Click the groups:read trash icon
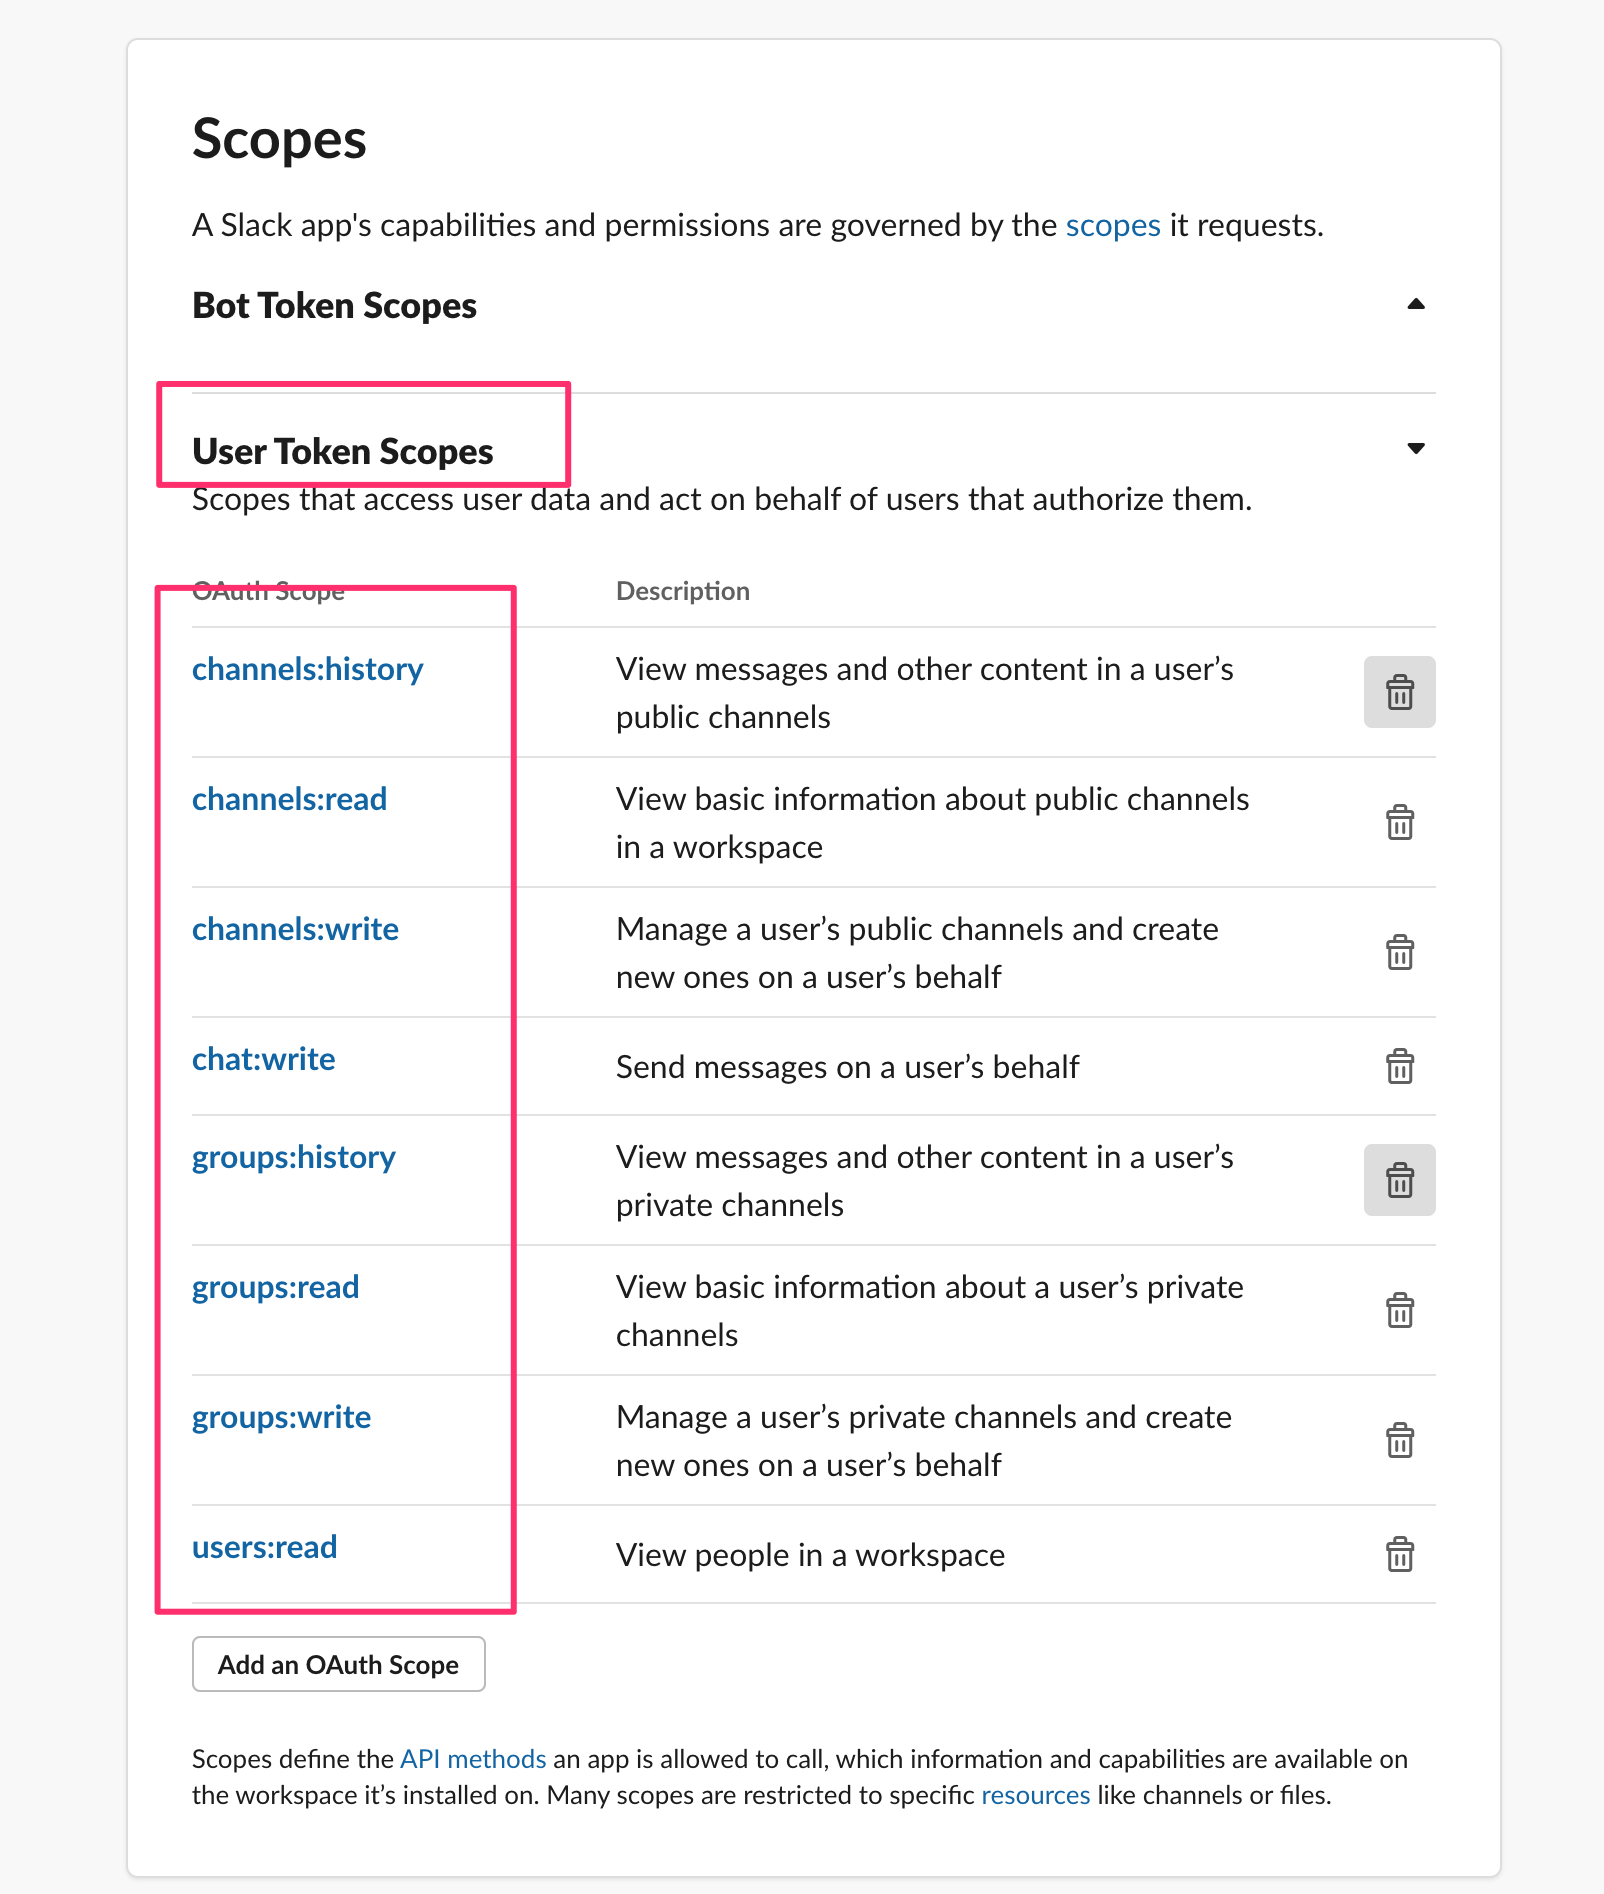1604x1894 pixels. (1399, 1310)
